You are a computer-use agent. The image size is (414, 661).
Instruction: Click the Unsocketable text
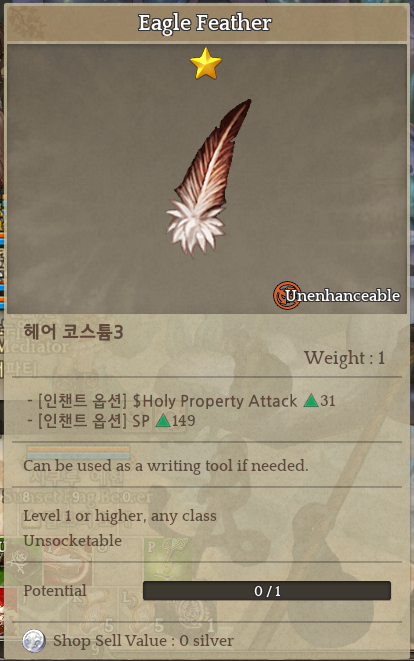(73, 540)
